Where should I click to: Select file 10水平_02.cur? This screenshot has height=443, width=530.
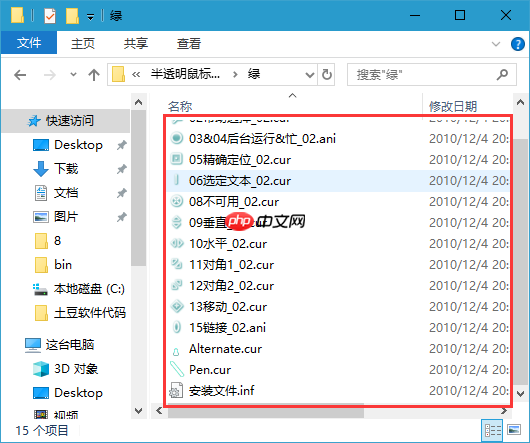(x=228, y=244)
